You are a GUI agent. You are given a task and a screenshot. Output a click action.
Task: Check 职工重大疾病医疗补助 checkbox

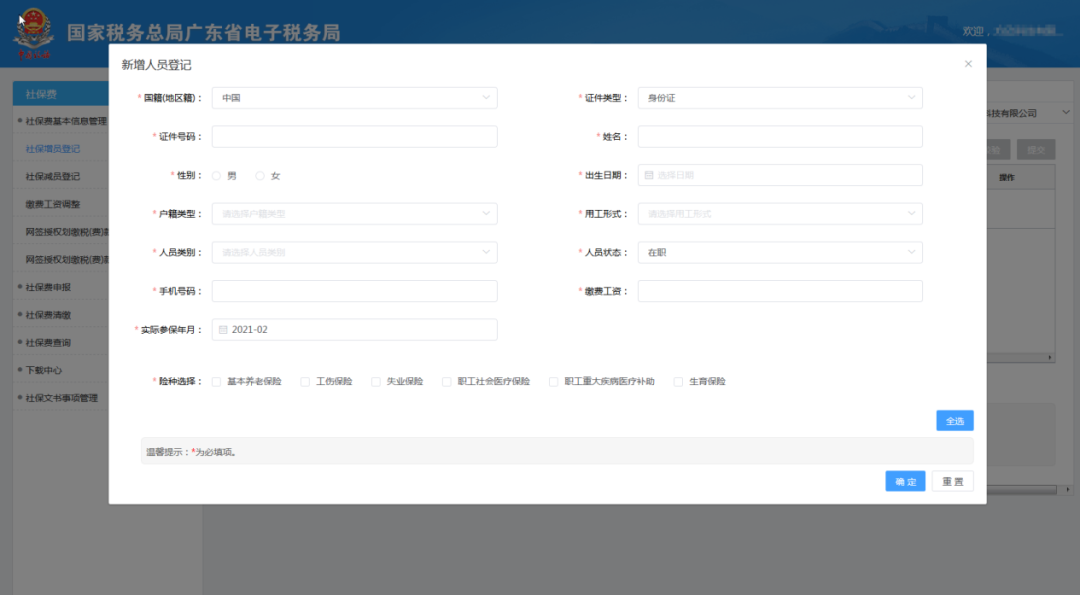click(x=553, y=382)
